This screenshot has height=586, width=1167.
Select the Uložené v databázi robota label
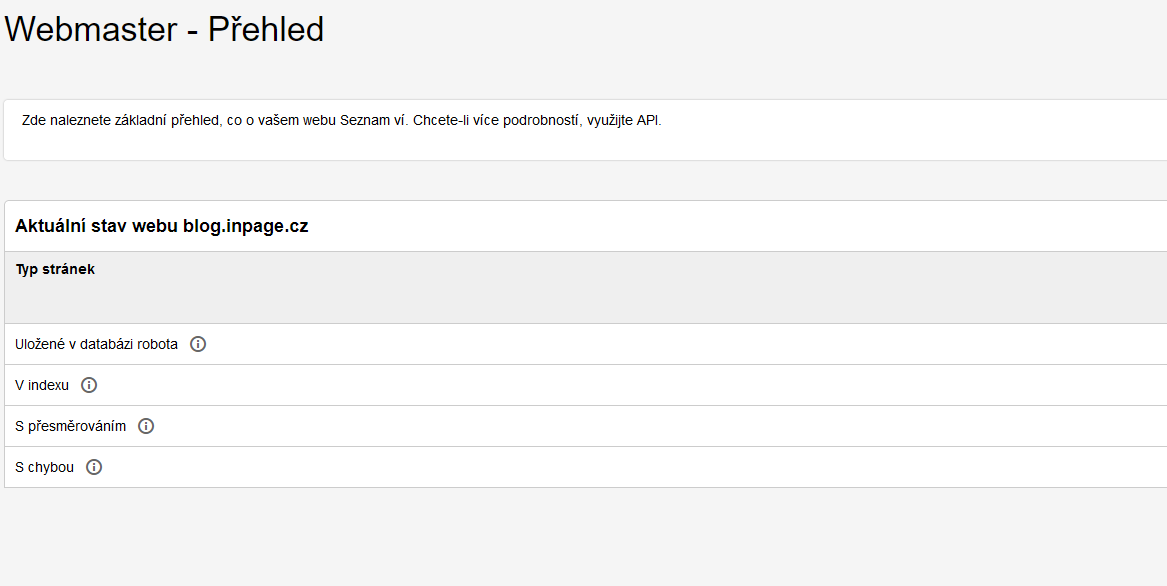(96, 344)
